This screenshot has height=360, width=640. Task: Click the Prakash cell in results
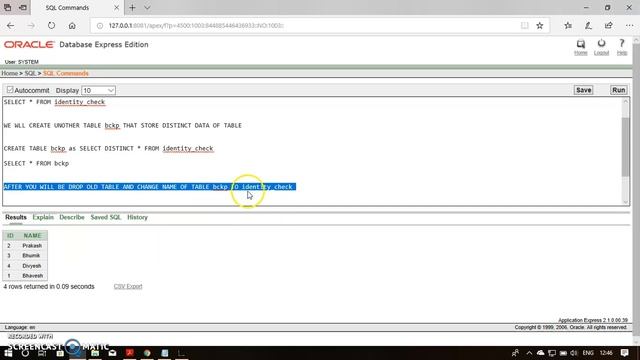pyautogui.click(x=32, y=246)
